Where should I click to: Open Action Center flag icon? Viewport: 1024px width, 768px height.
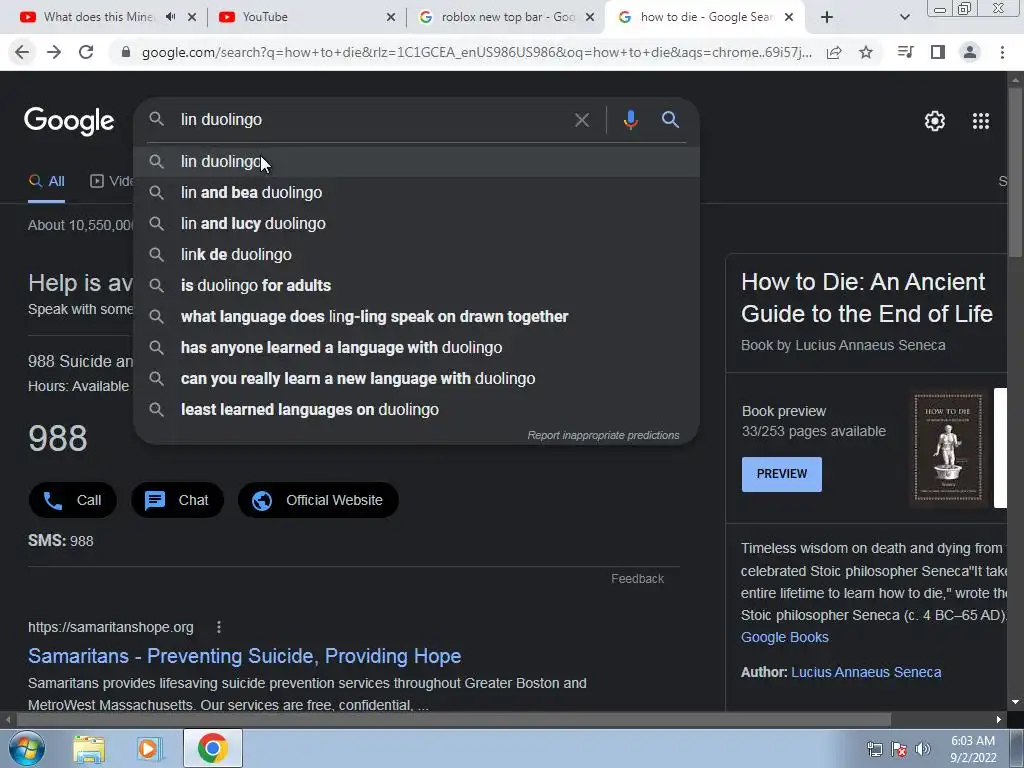tap(899, 749)
